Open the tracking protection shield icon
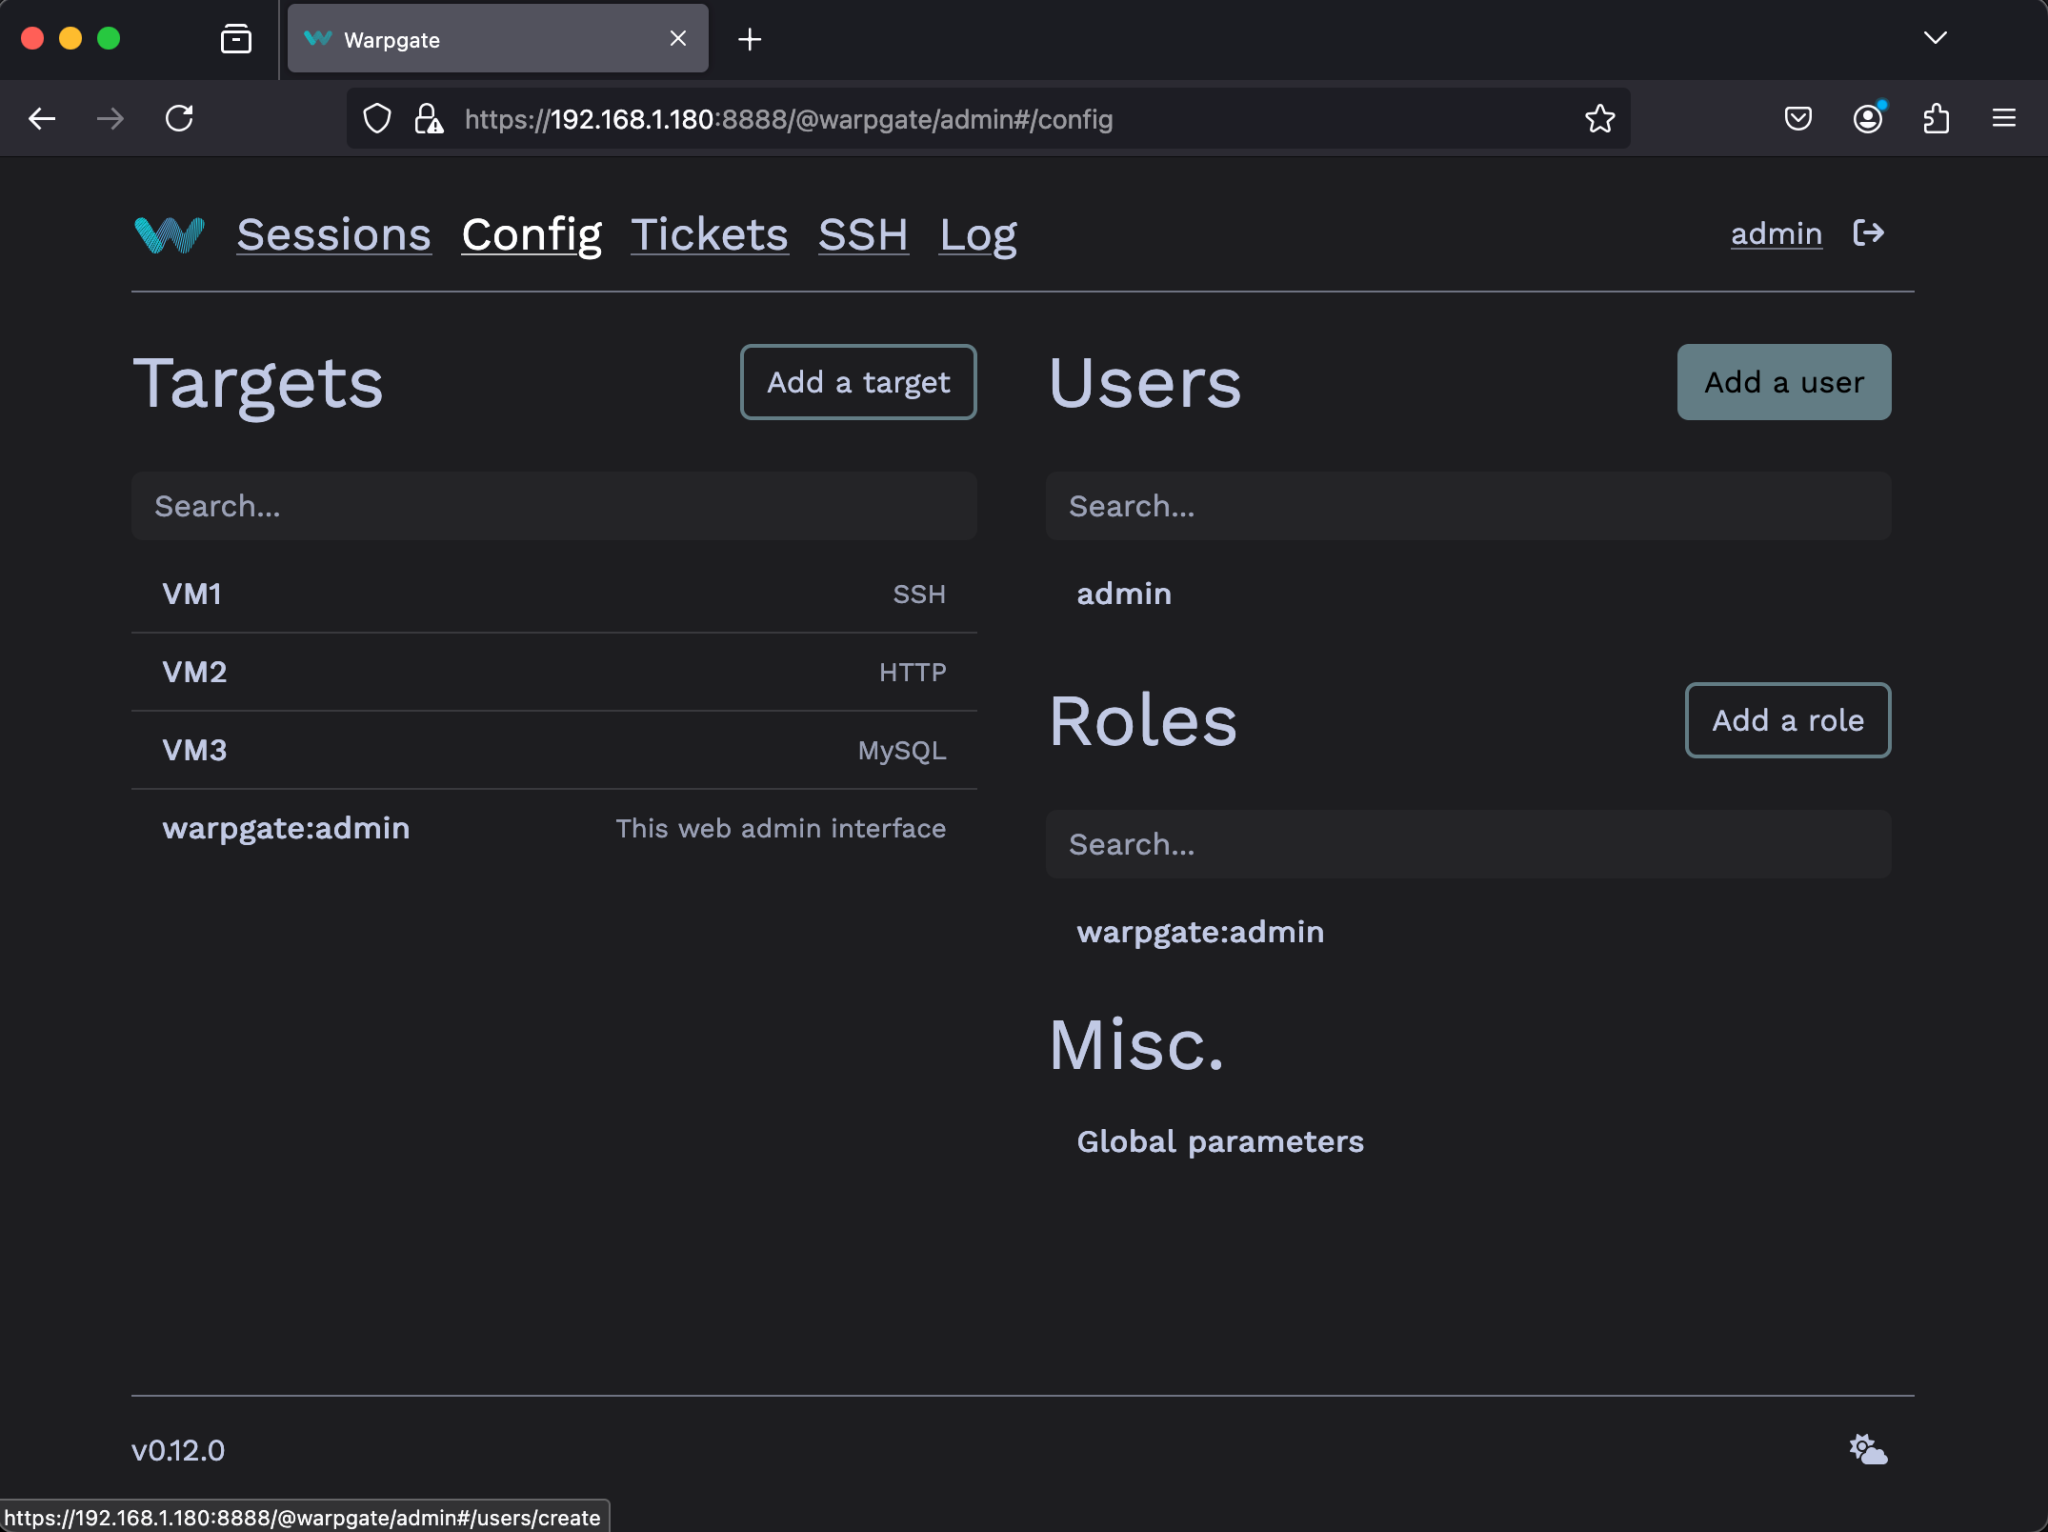This screenshot has width=2048, height=1532. (x=377, y=118)
